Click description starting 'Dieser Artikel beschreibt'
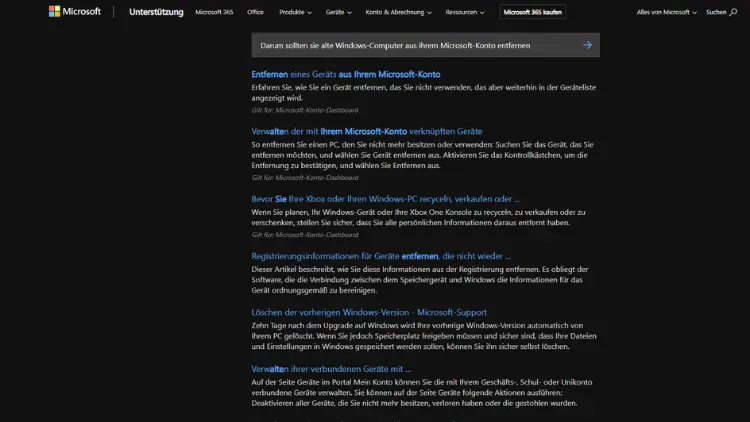Image resolution: width=750 pixels, height=422 pixels. click(420, 279)
